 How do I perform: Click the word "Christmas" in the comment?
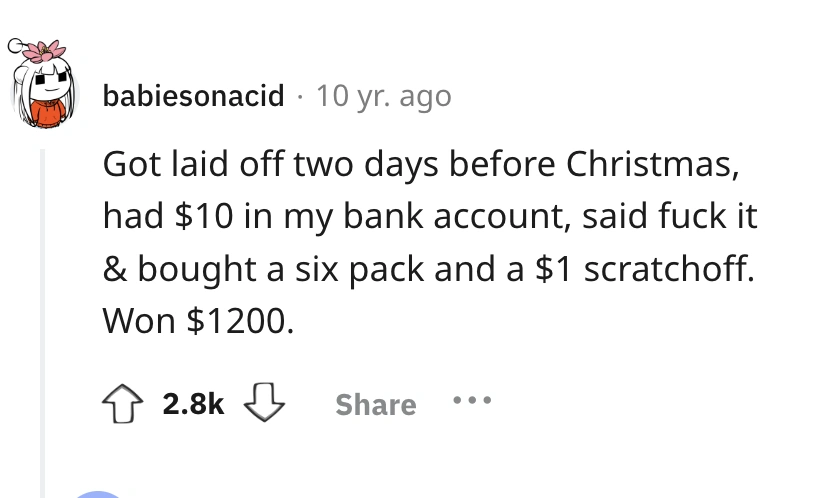click(669, 165)
